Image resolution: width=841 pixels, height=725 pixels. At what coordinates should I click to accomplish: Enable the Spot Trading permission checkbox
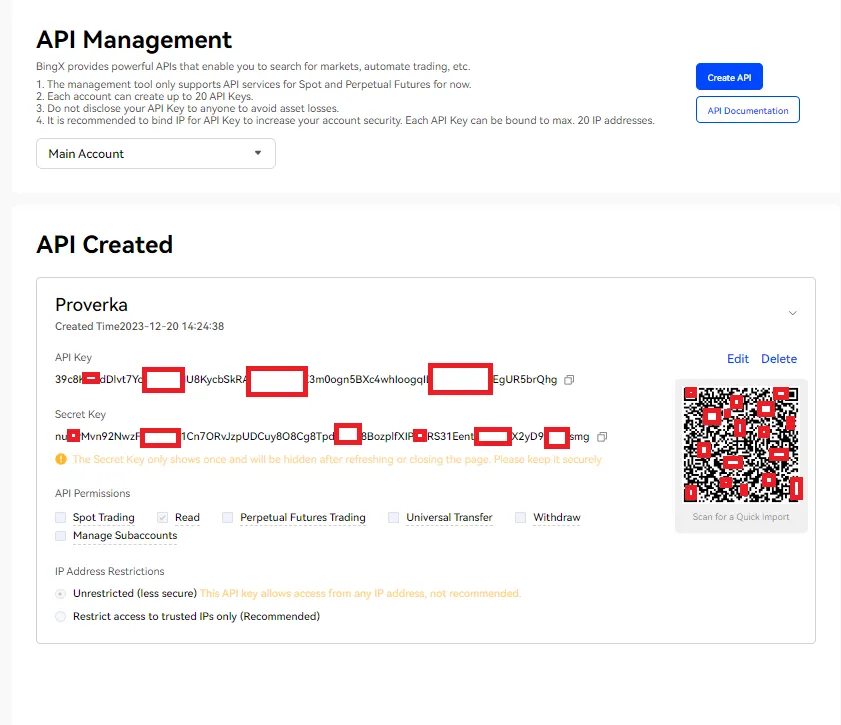(x=62, y=518)
